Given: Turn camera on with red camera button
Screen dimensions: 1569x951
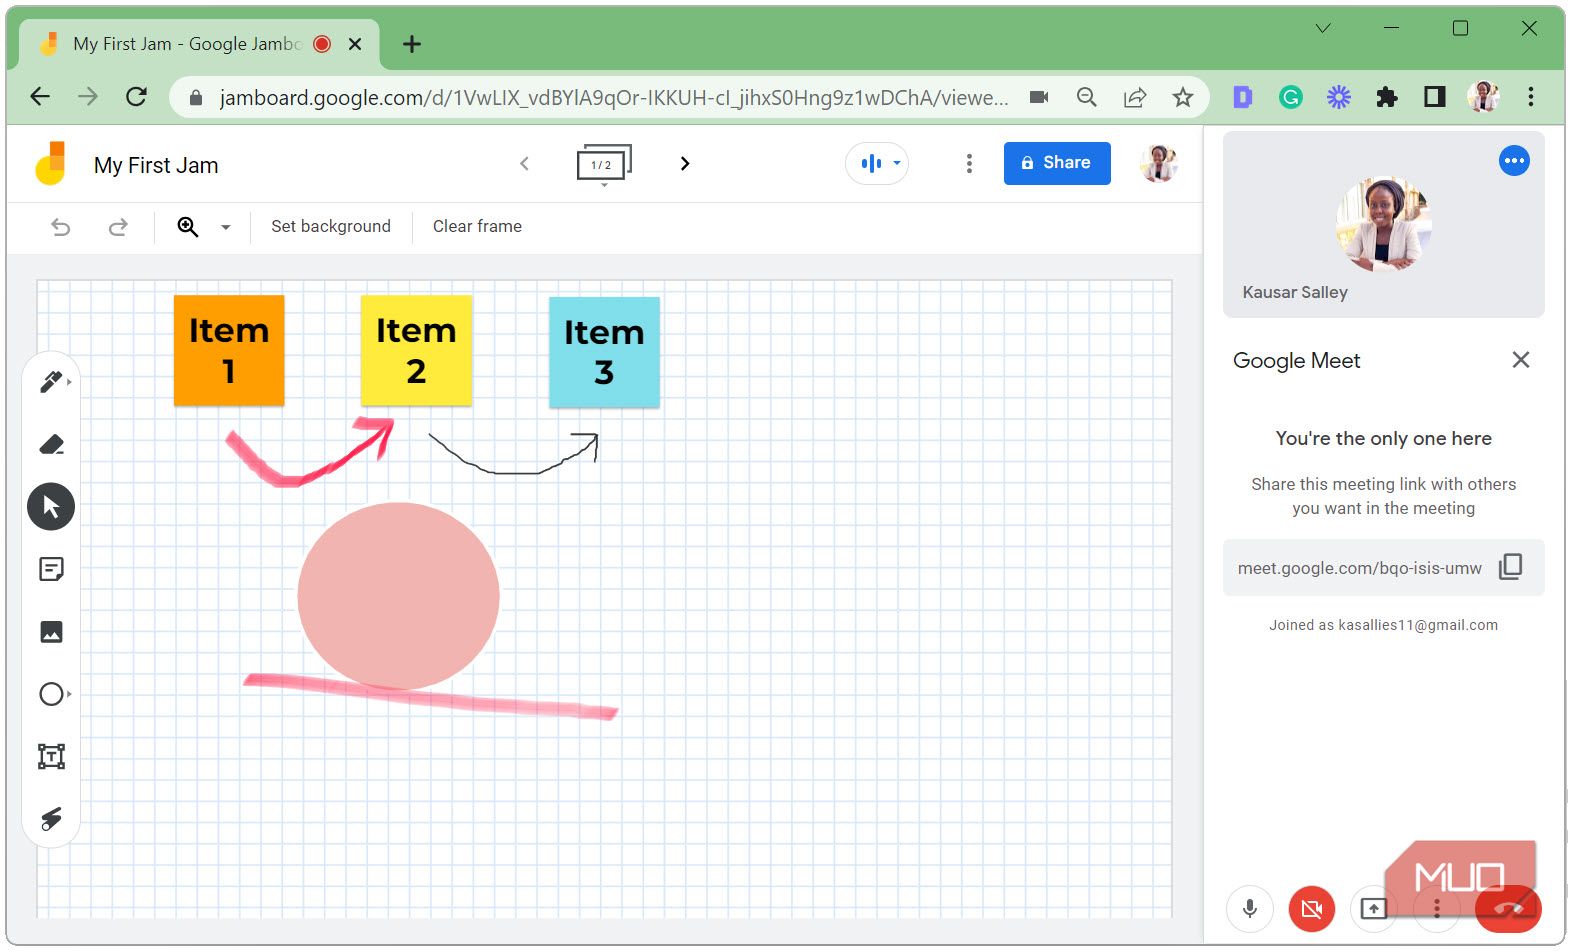Looking at the screenshot, I should (1311, 909).
